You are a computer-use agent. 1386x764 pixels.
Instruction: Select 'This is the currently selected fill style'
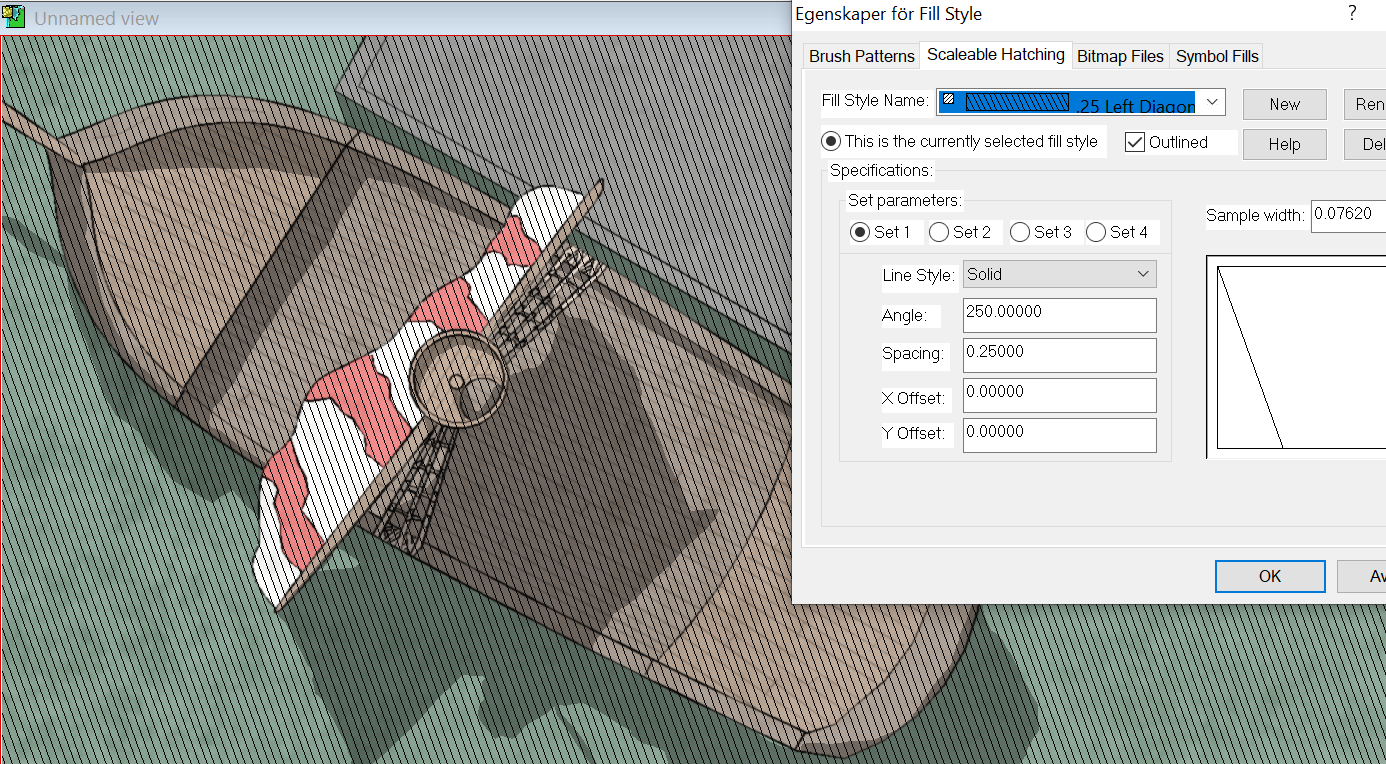point(830,142)
